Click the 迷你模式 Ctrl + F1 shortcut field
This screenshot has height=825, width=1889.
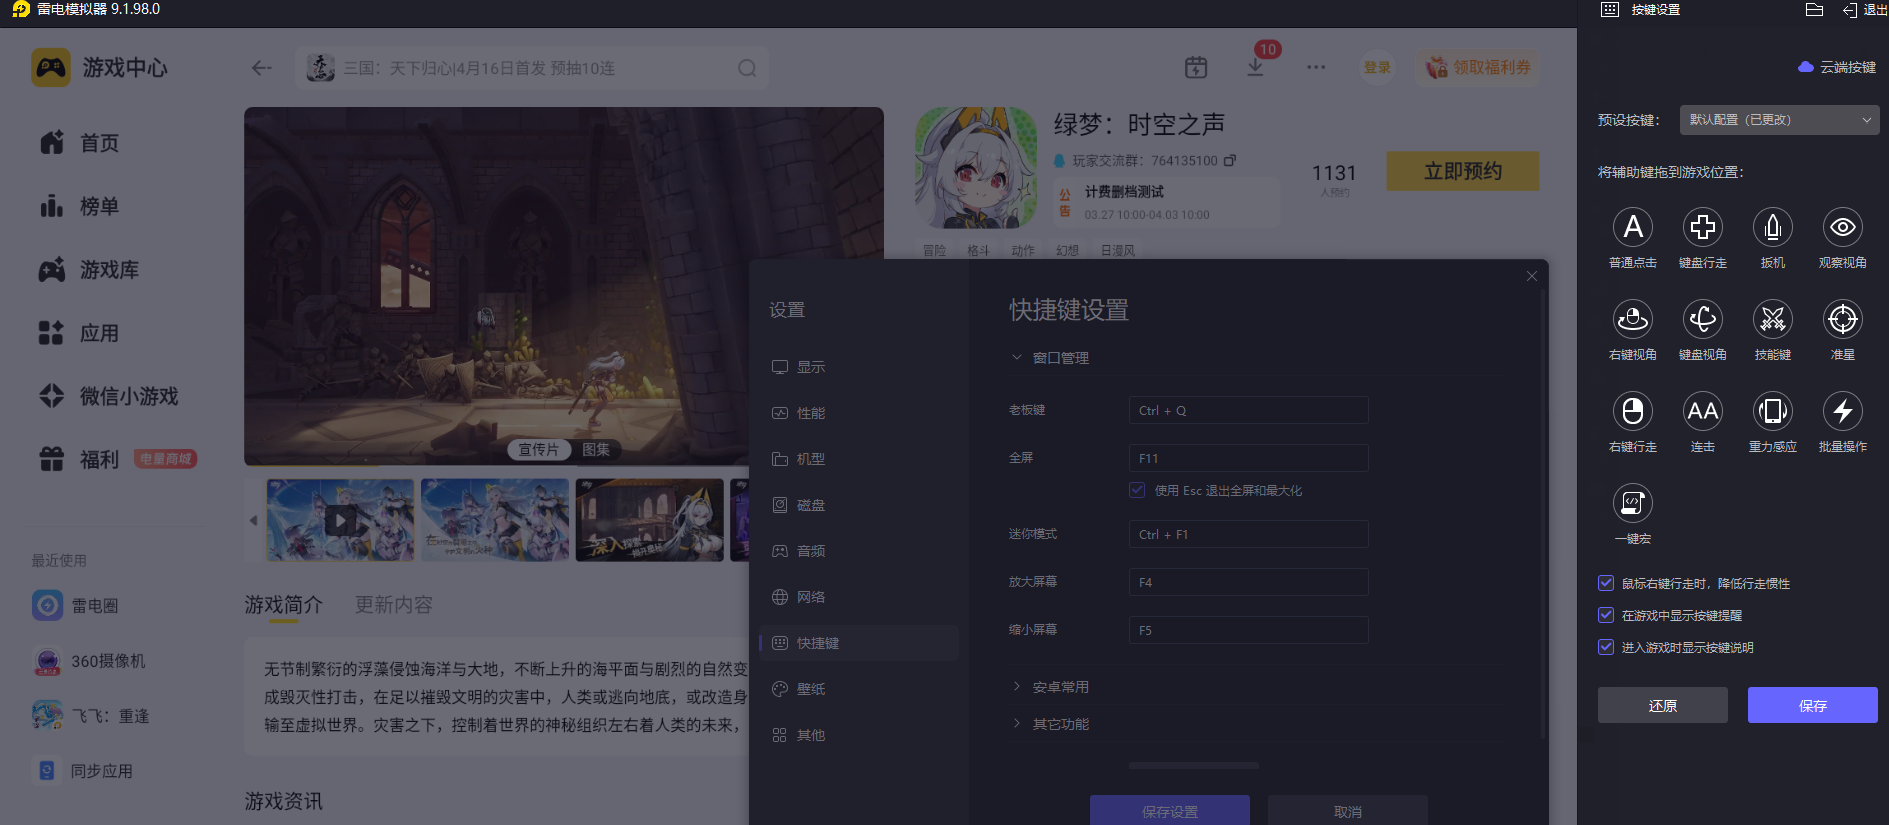tap(1249, 535)
